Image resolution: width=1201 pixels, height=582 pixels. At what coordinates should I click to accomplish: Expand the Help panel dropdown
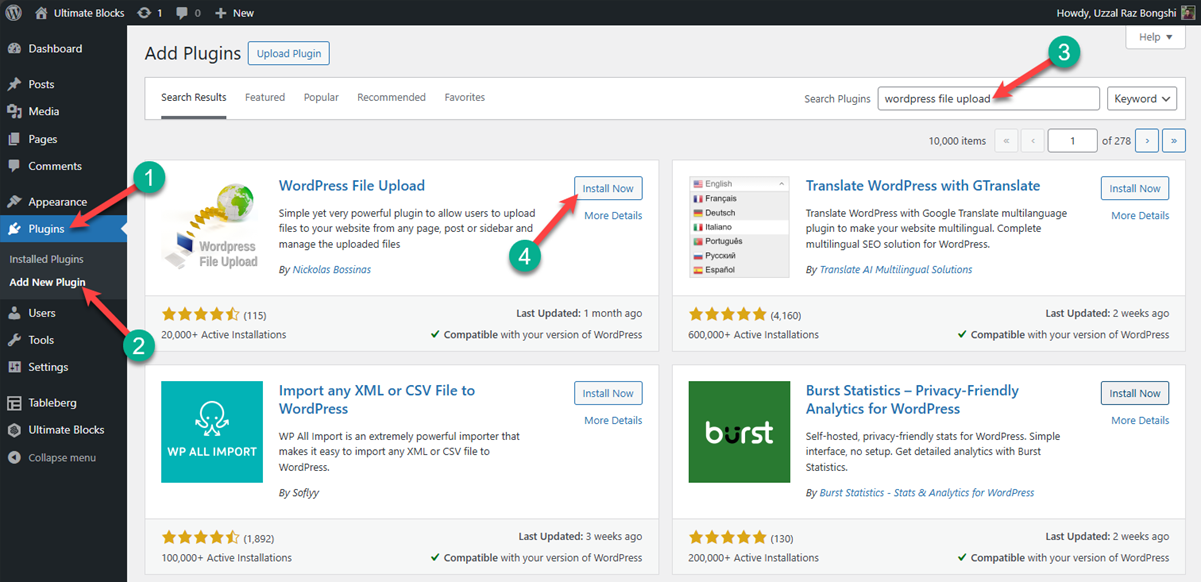1155,37
